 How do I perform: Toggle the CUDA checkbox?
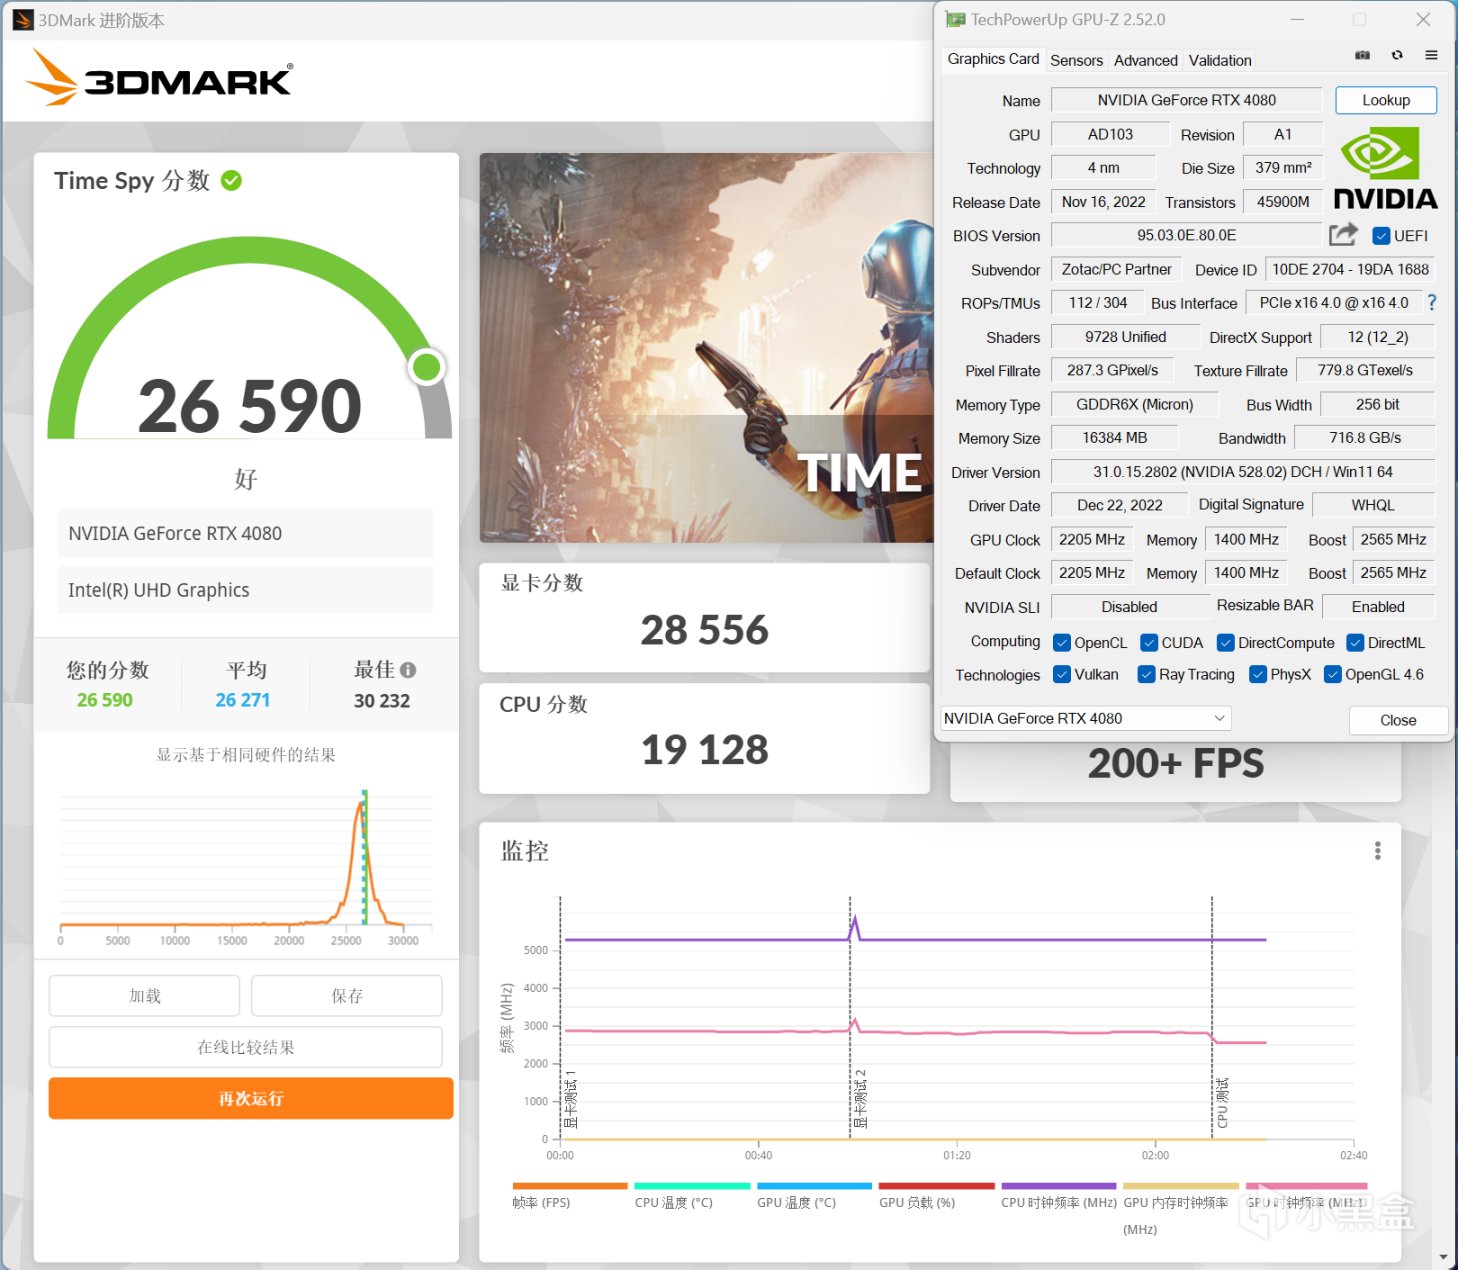[1149, 642]
